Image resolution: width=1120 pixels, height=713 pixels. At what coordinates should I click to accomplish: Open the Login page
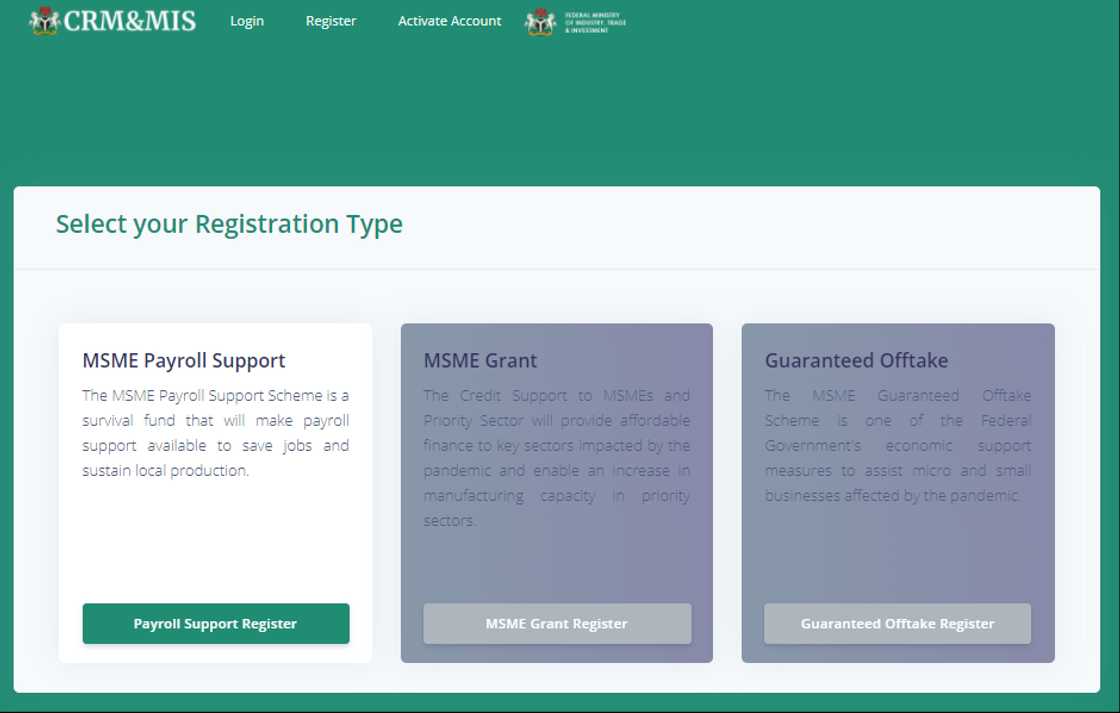pos(247,20)
